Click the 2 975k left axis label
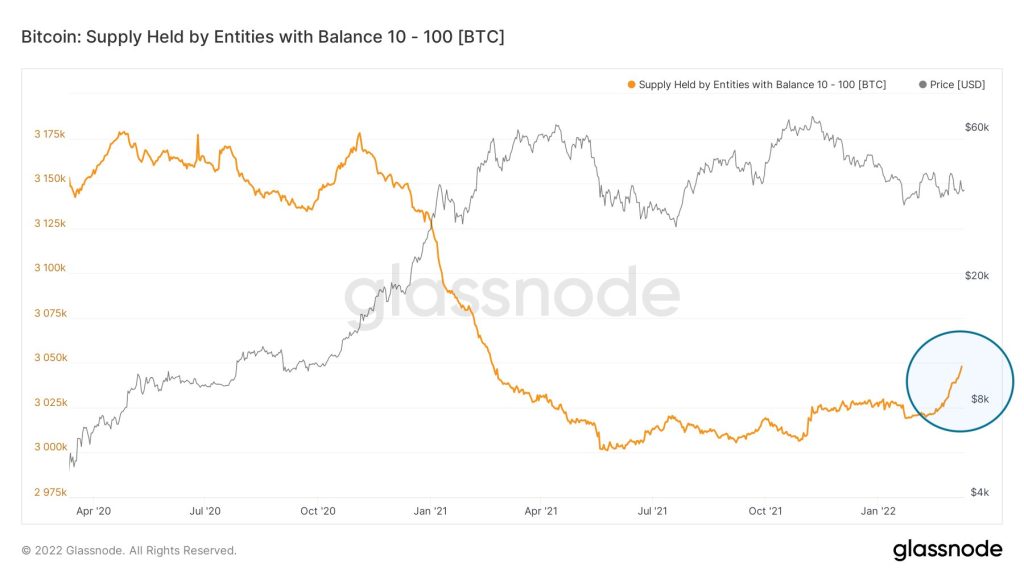The height and width of the screenshot is (576, 1024). pyautogui.click(x=48, y=492)
